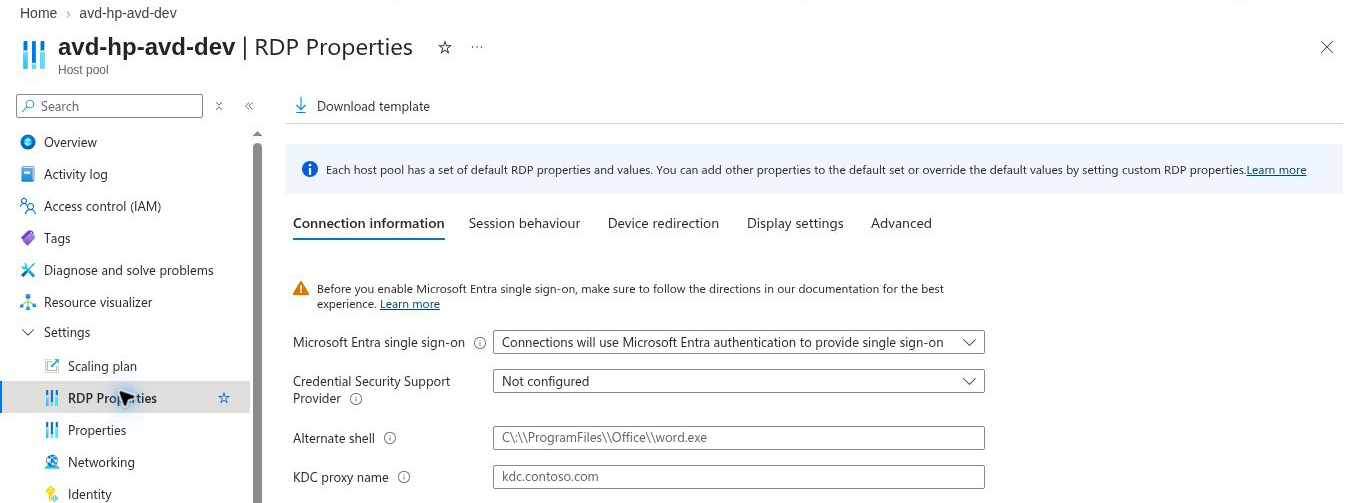The width and height of the screenshot is (1363, 503).
Task: Click the Identity icon in sidebar
Action: (52, 494)
